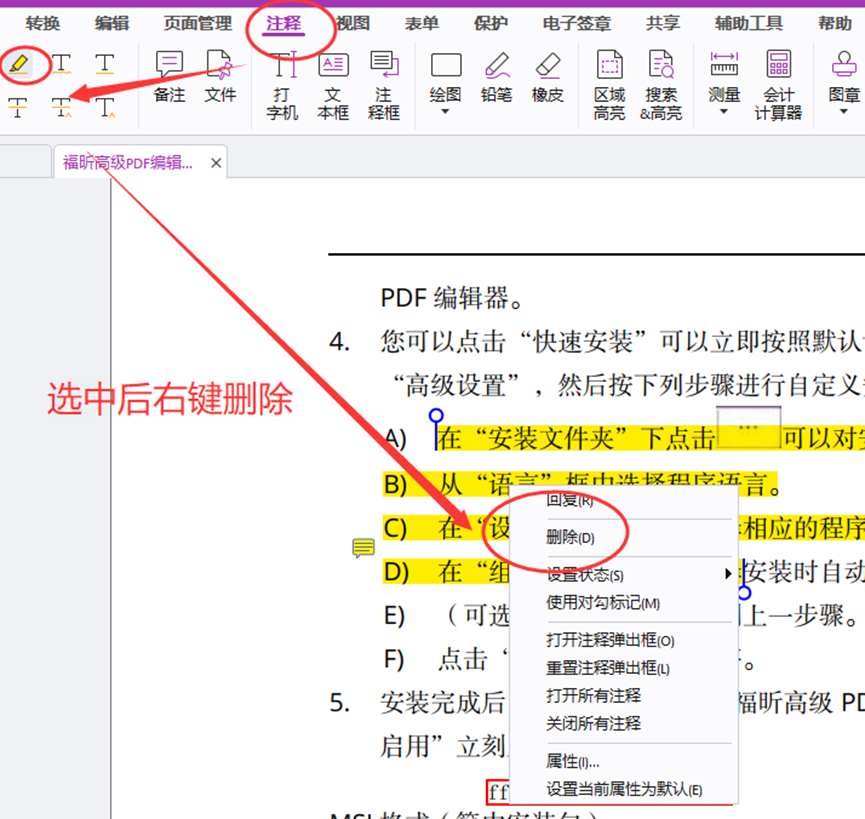Open the 编辑 ribbon tab
Viewport: 865px width, 819px height.
click(111, 23)
